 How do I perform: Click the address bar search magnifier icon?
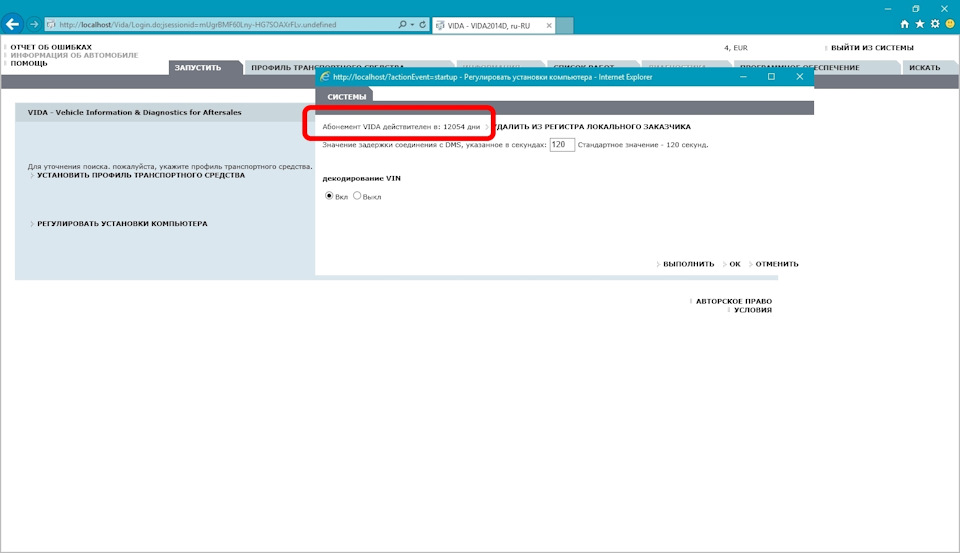(x=402, y=24)
